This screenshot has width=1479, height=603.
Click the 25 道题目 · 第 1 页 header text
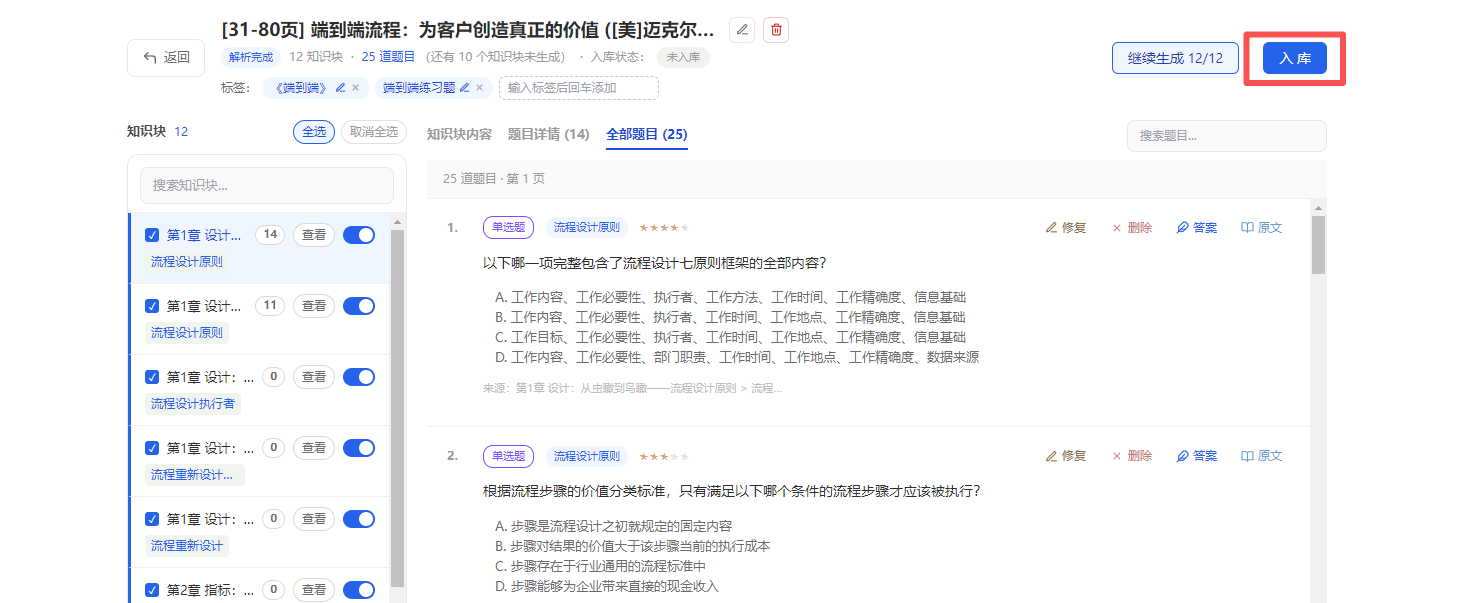tap(494, 178)
